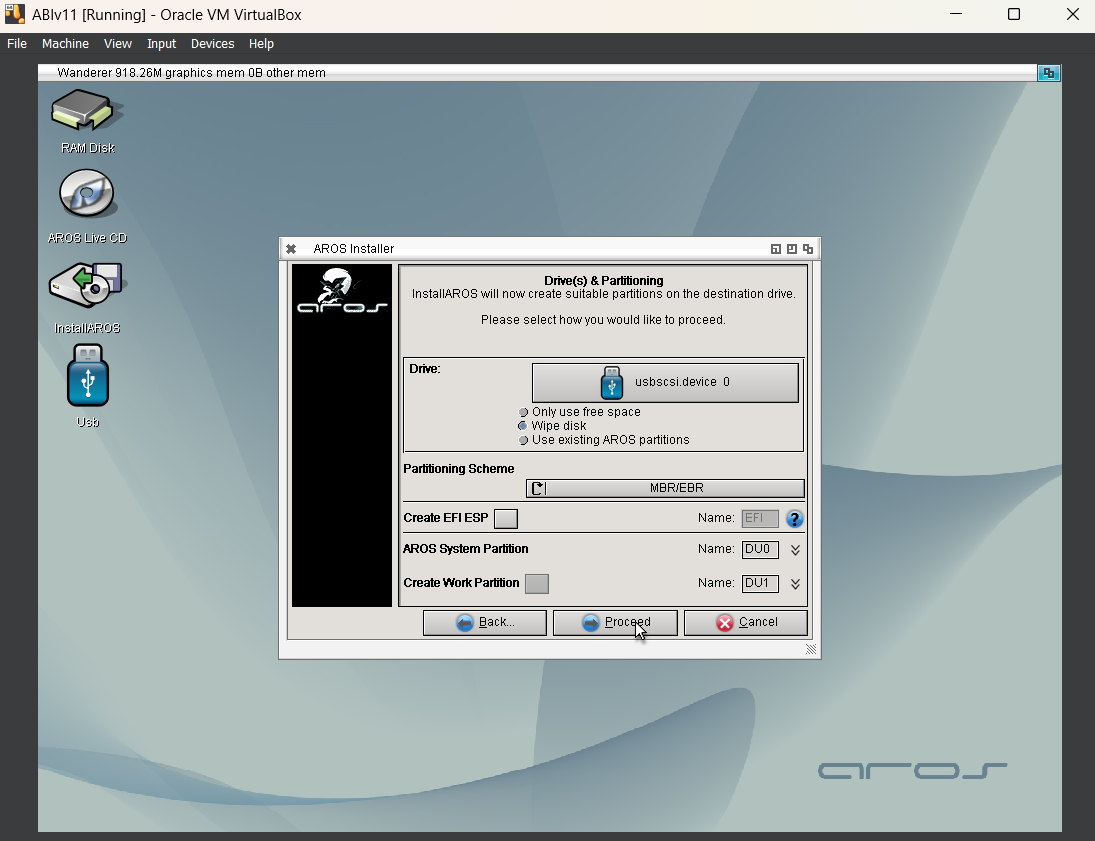Open the VirtualBox View menu
Image resolution: width=1095 pixels, height=841 pixels.
117,43
